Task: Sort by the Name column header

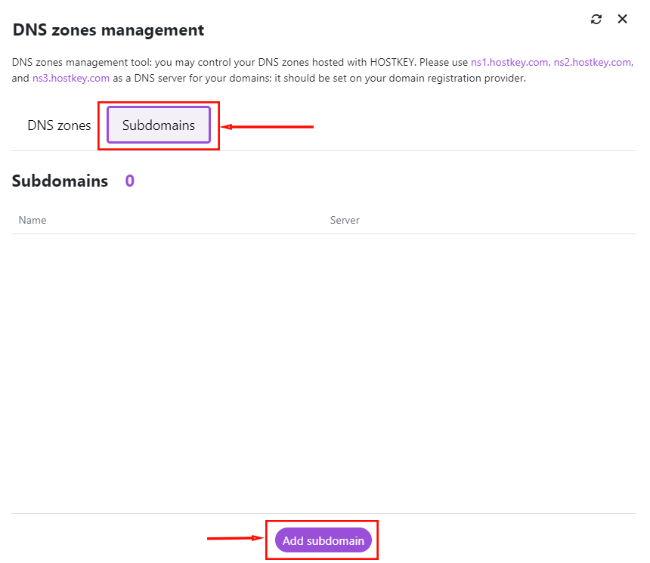Action: [32, 220]
